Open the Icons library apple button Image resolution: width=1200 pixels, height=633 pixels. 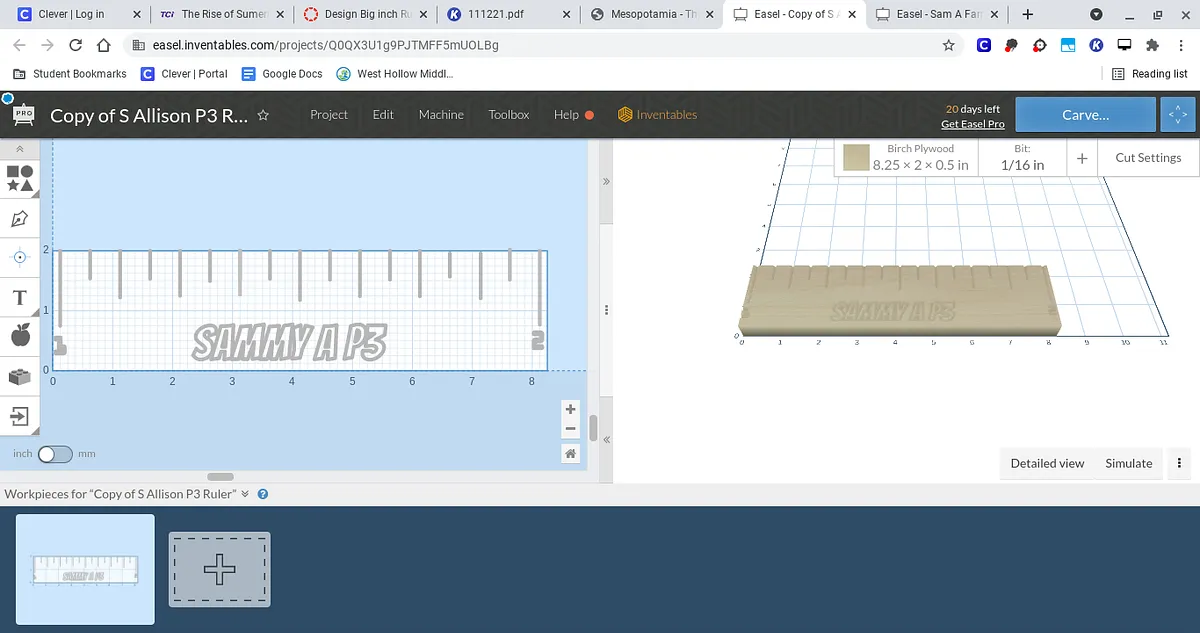click(x=20, y=336)
